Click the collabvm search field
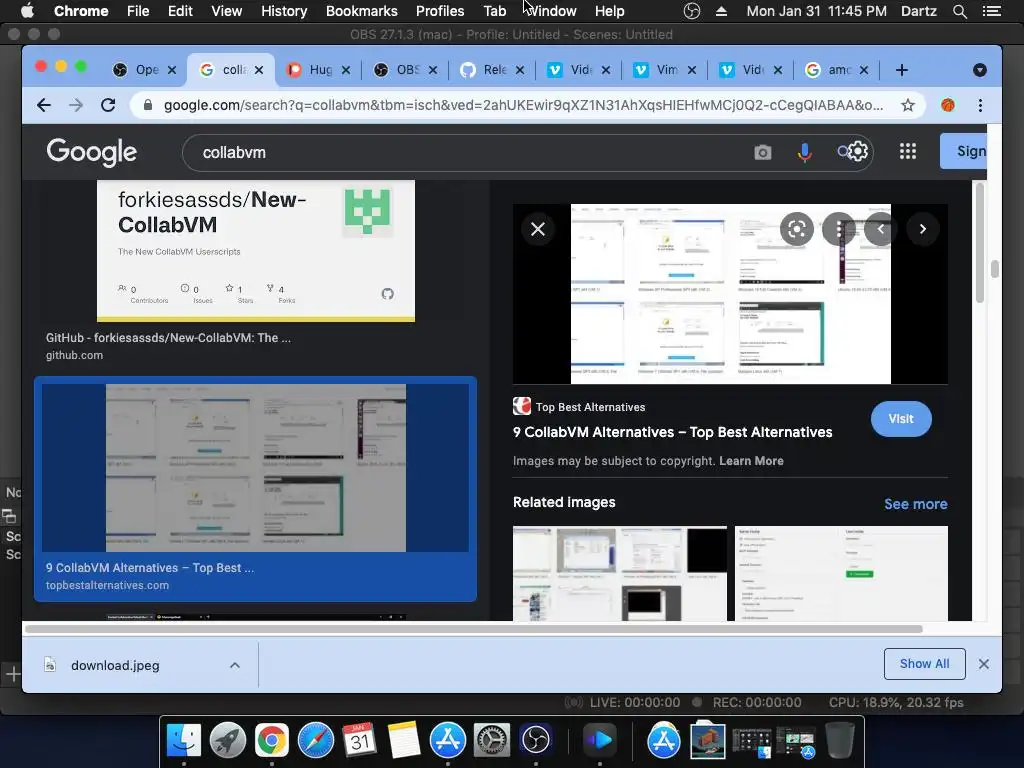The width and height of the screenshot is (1024, 768). (470, 153)
